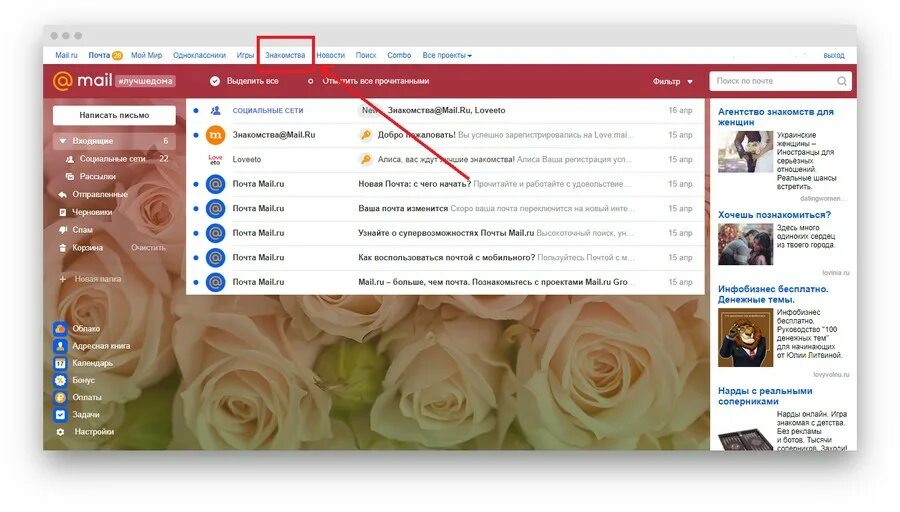Click the выход link
Image resolution: width=900 pixels, height=512 pixels.
pos(833,56)
